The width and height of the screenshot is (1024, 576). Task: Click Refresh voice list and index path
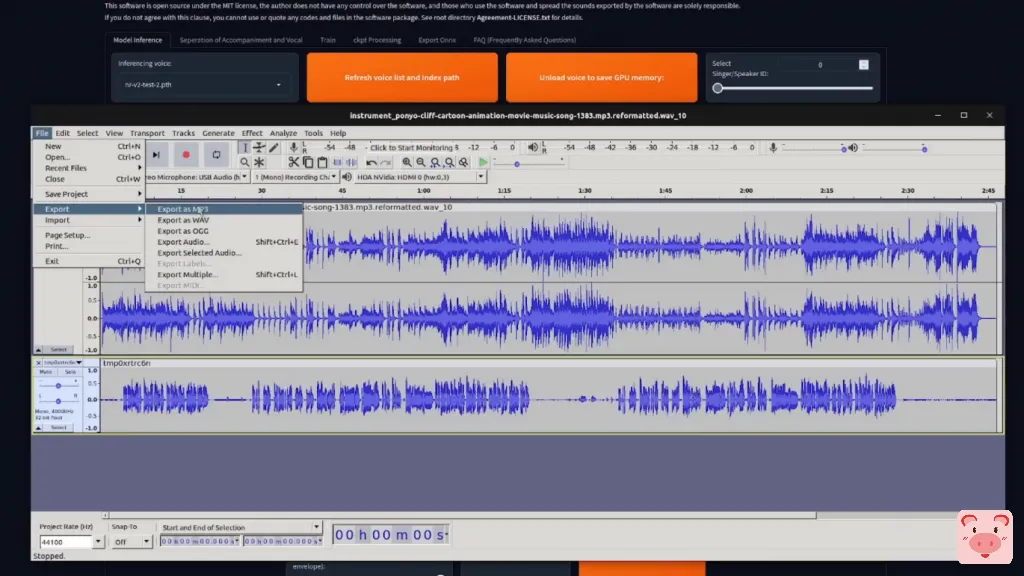click(x=401, y=77)
